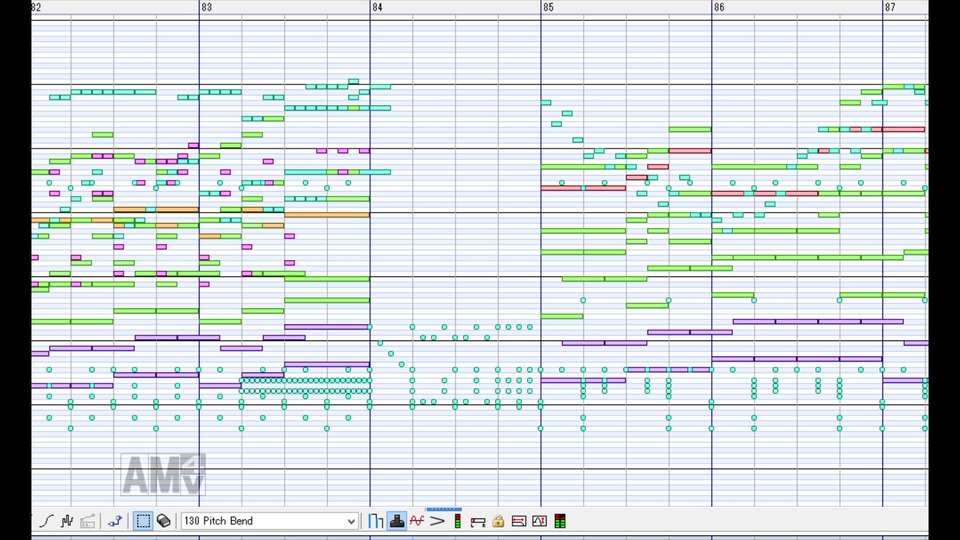Select the eraser tool
Screen dimensions: 960x540
pyautogui.click(x=163, y=521)
